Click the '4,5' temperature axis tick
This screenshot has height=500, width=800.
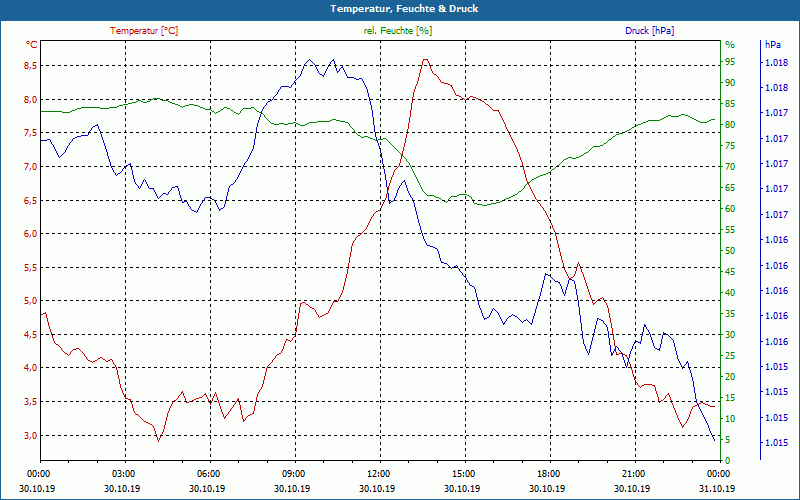[31, 335]
